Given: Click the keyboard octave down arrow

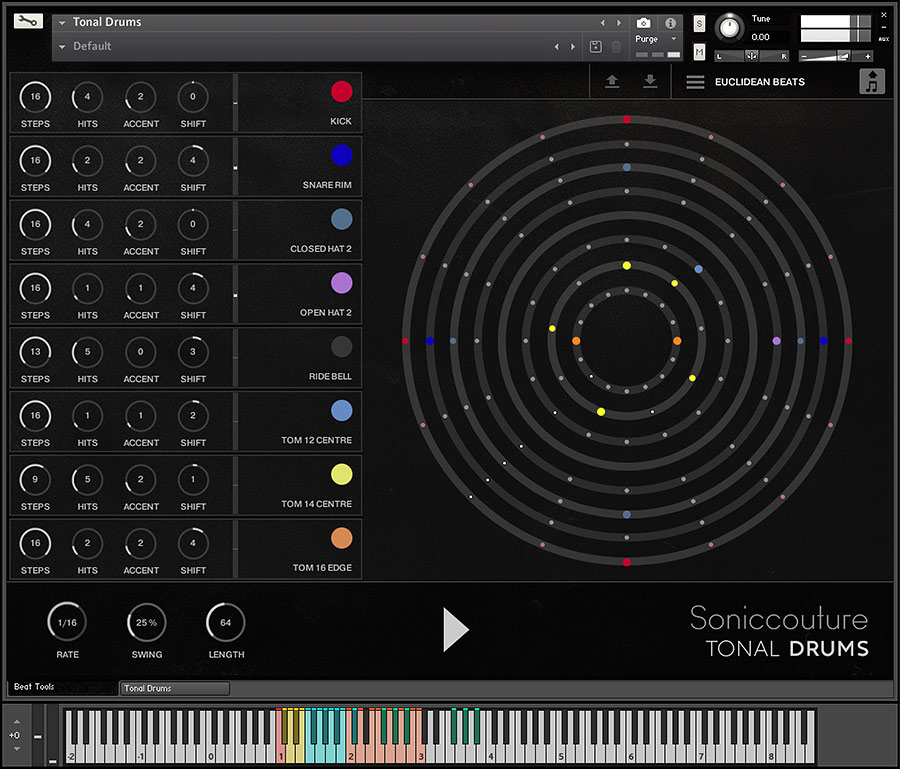Looking at the screenshot, I should click(17, 748).
